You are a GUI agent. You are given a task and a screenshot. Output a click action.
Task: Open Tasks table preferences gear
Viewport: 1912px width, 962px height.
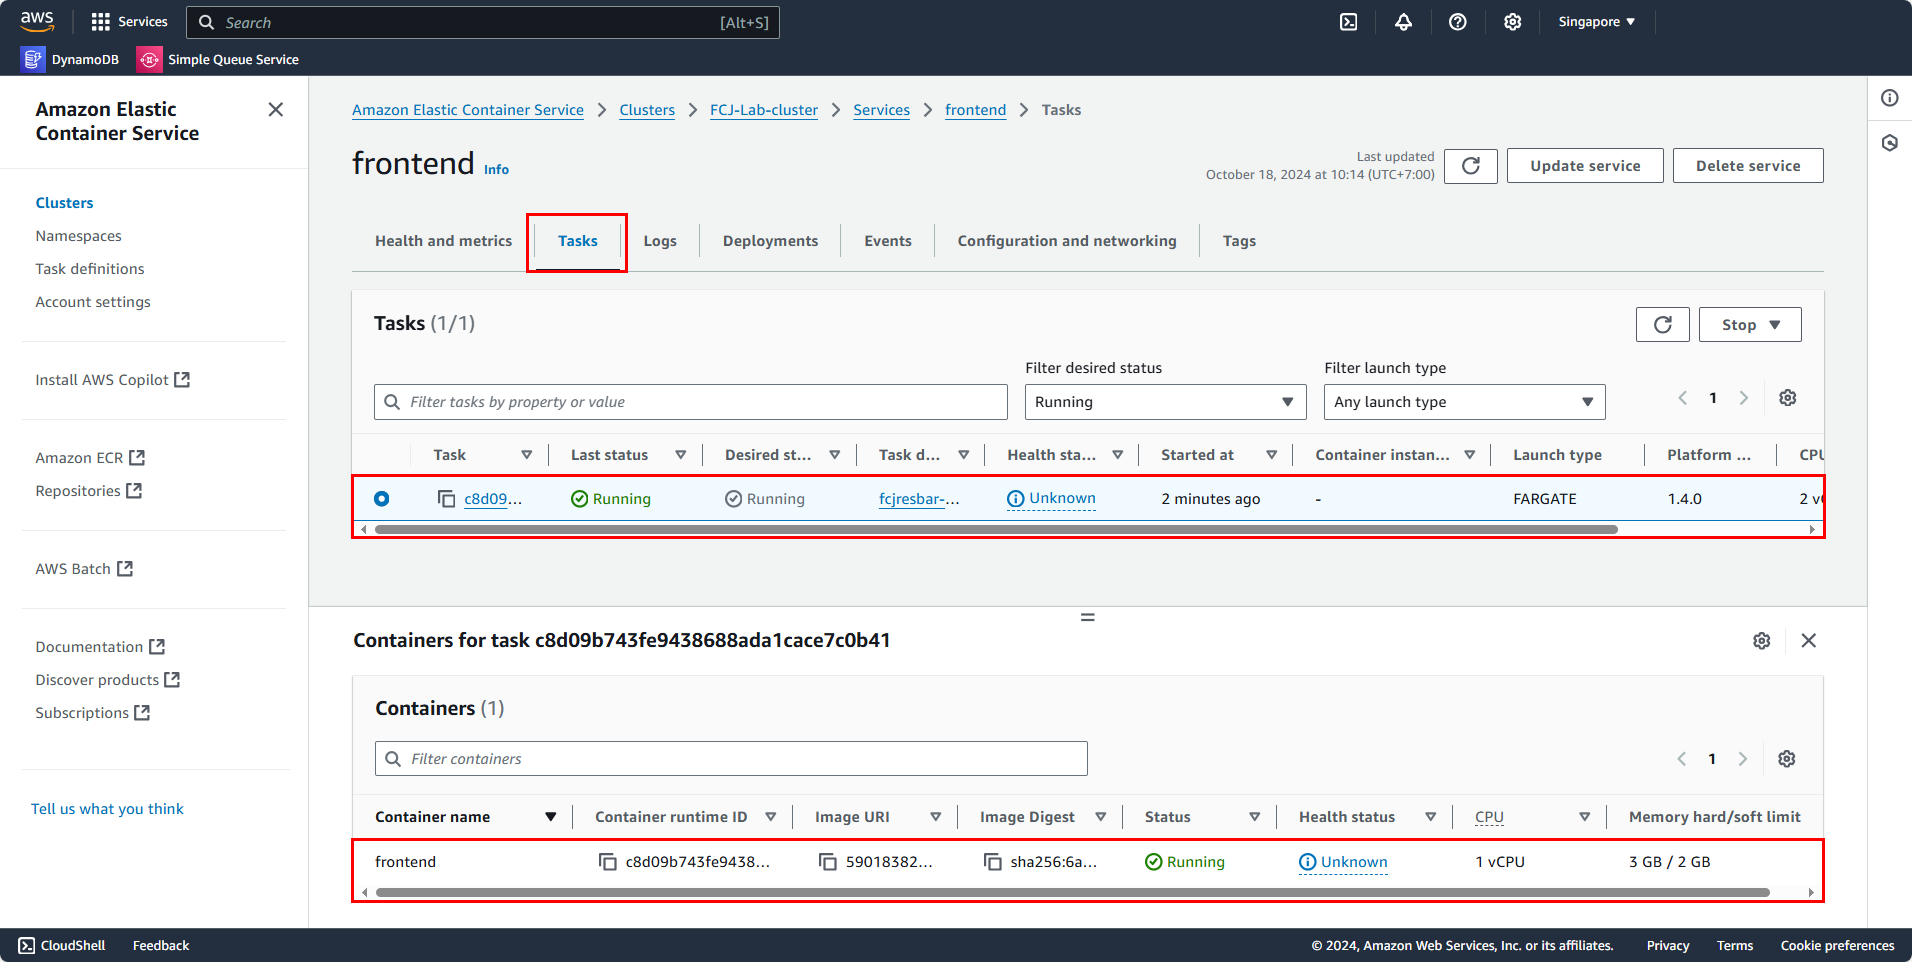1788,398
